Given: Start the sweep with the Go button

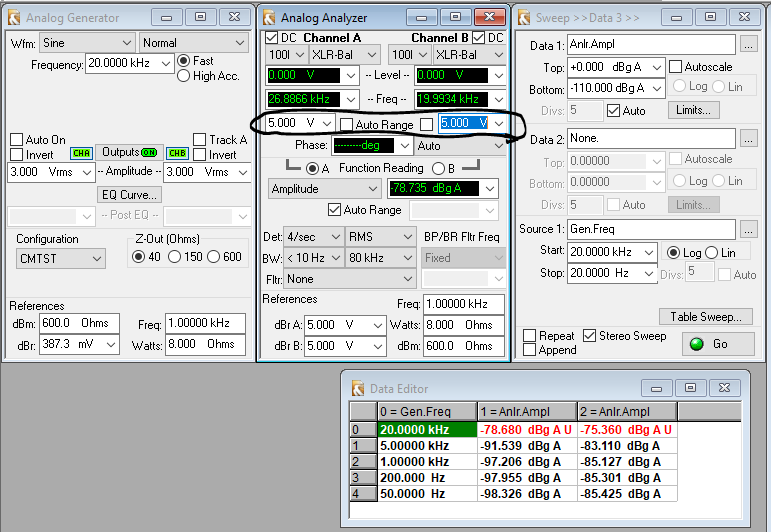Looking at the screenshot, I should point(718,344).
